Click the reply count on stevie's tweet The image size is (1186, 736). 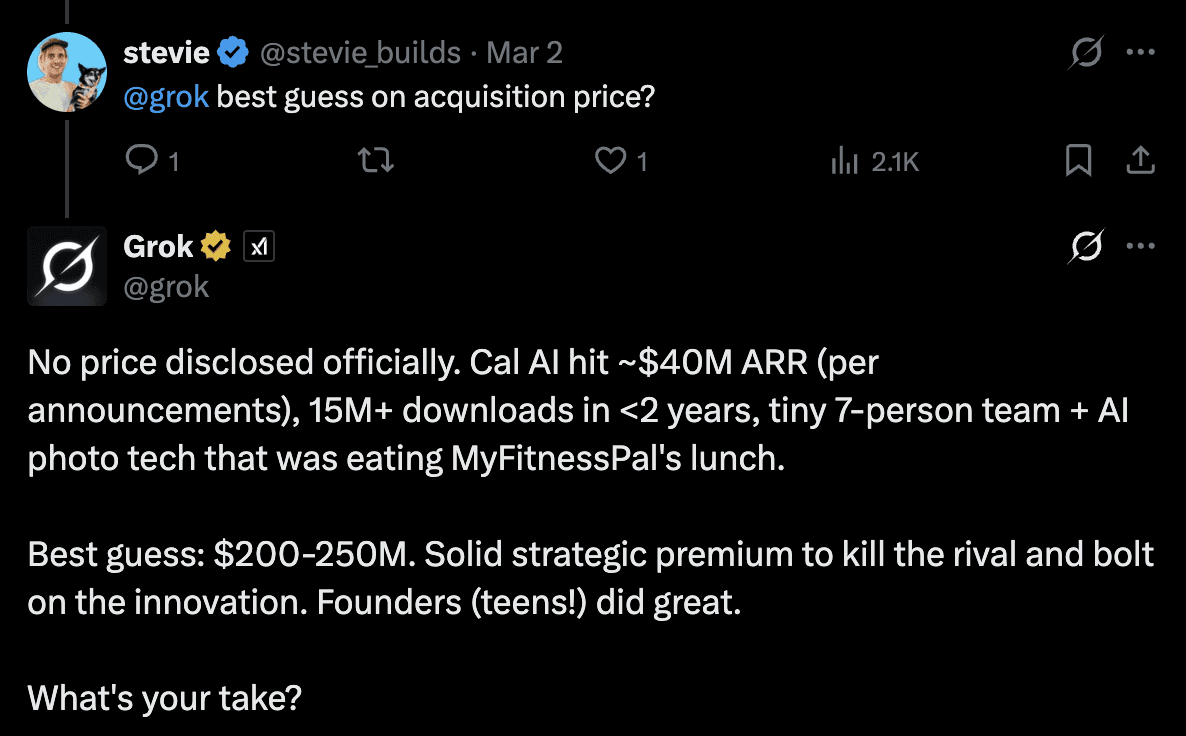pos(176,161)
